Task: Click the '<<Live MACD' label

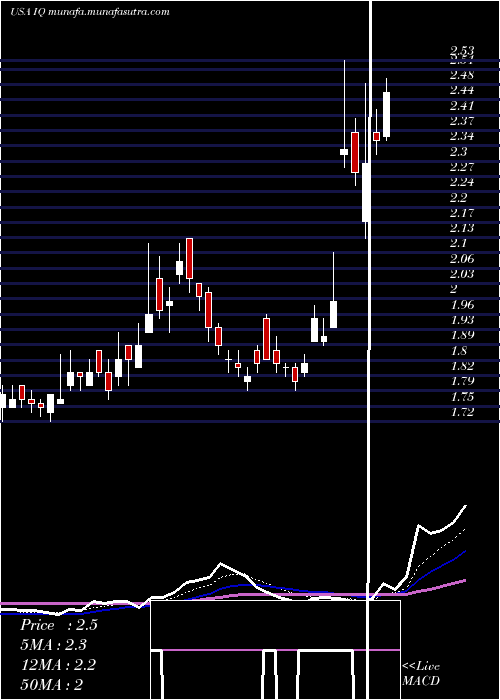Action: pyautogui.click(x=421, y=674)
